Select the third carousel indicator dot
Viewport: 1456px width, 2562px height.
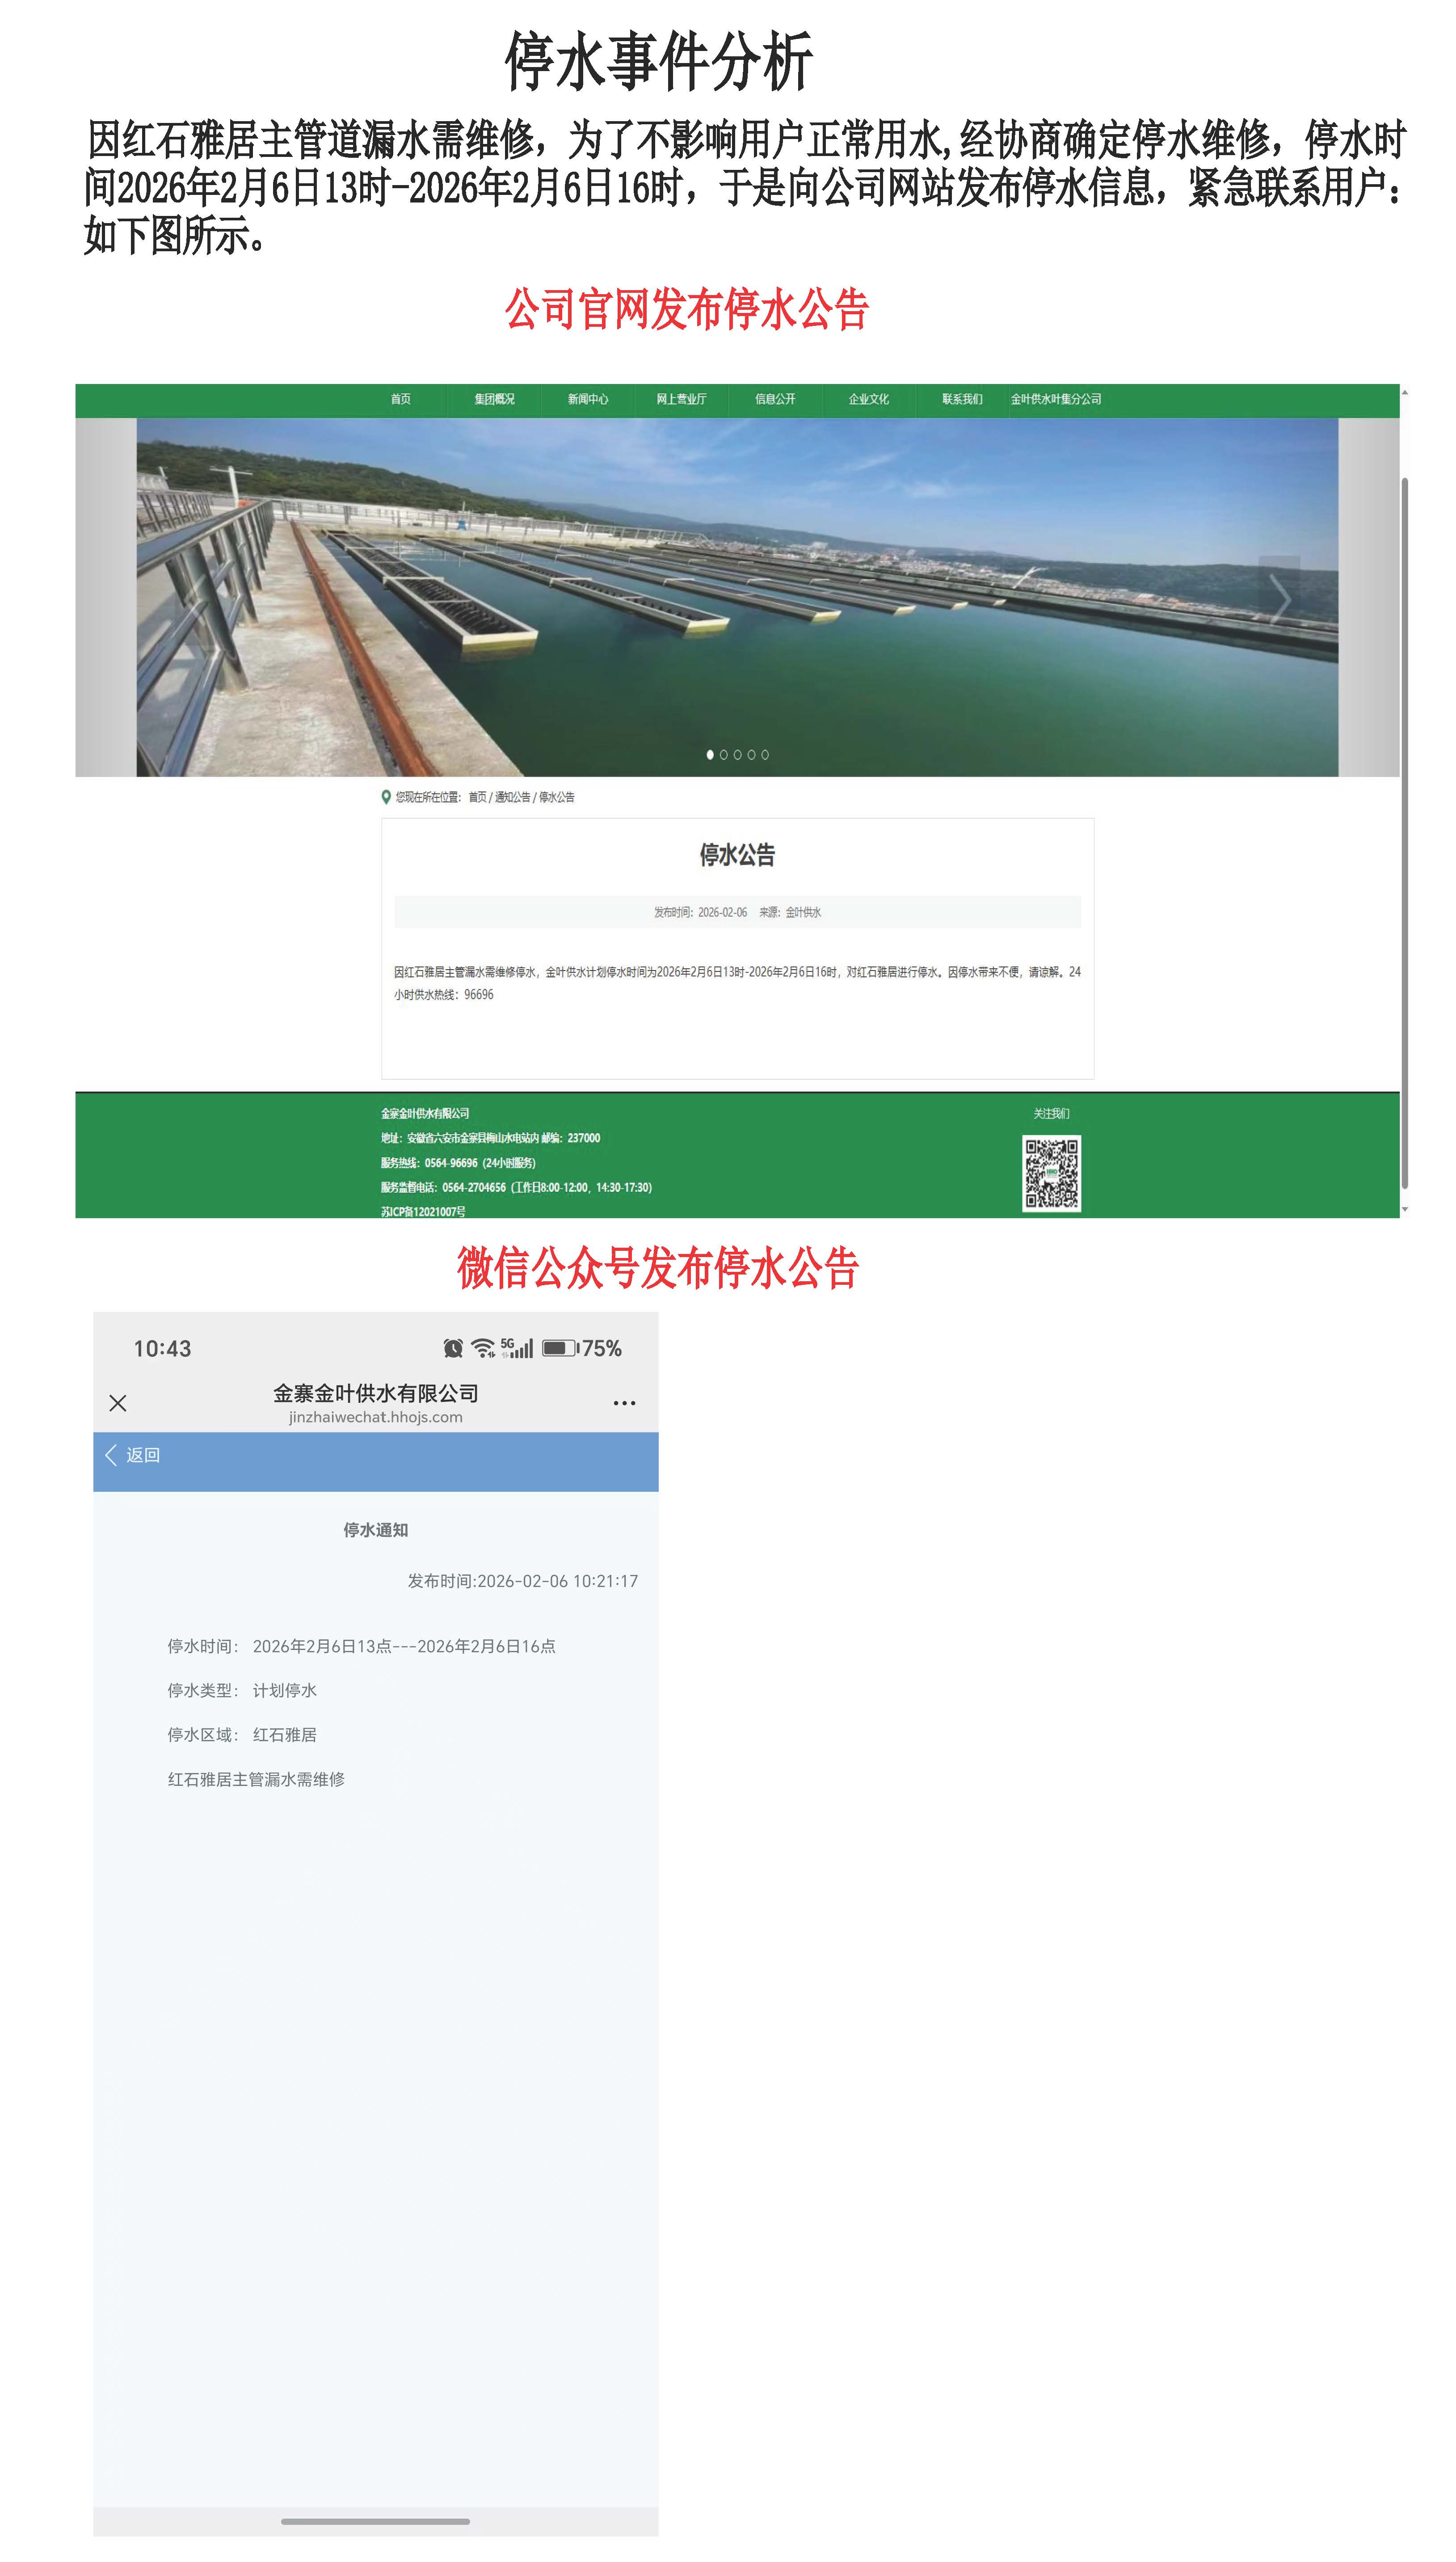coord(738,755)
